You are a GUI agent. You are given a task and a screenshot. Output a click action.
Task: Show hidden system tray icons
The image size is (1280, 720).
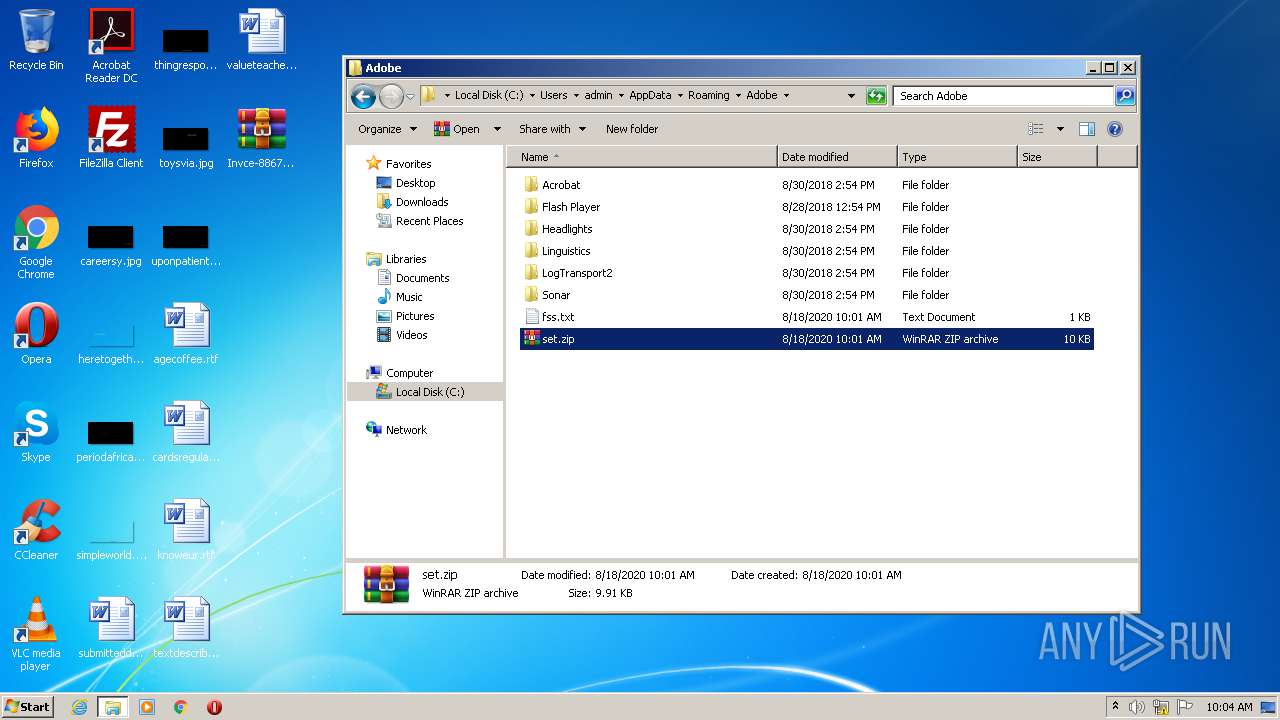pyautogui.click(x=1115, y=707)
